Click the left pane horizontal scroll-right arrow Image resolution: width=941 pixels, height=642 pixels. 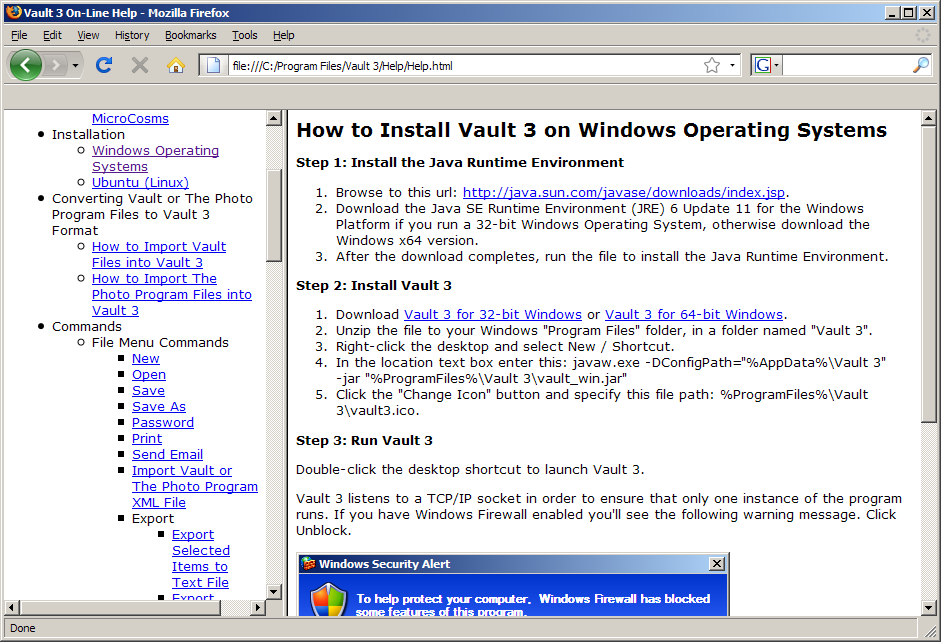coord(258,607)
